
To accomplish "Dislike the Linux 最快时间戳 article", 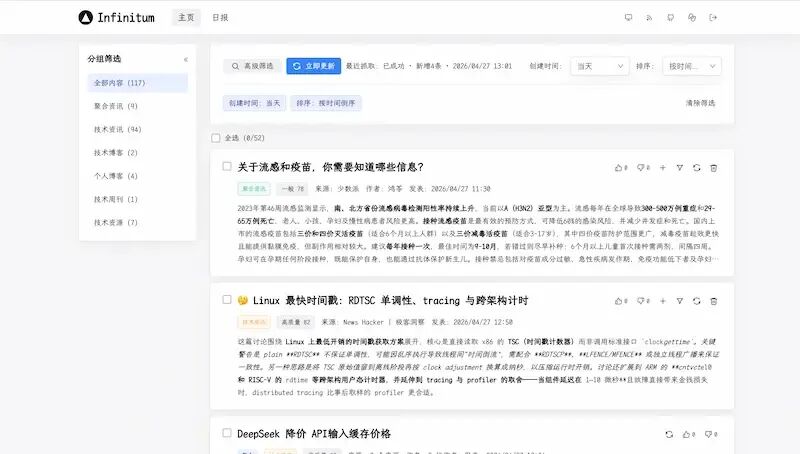I will (643, 301).
